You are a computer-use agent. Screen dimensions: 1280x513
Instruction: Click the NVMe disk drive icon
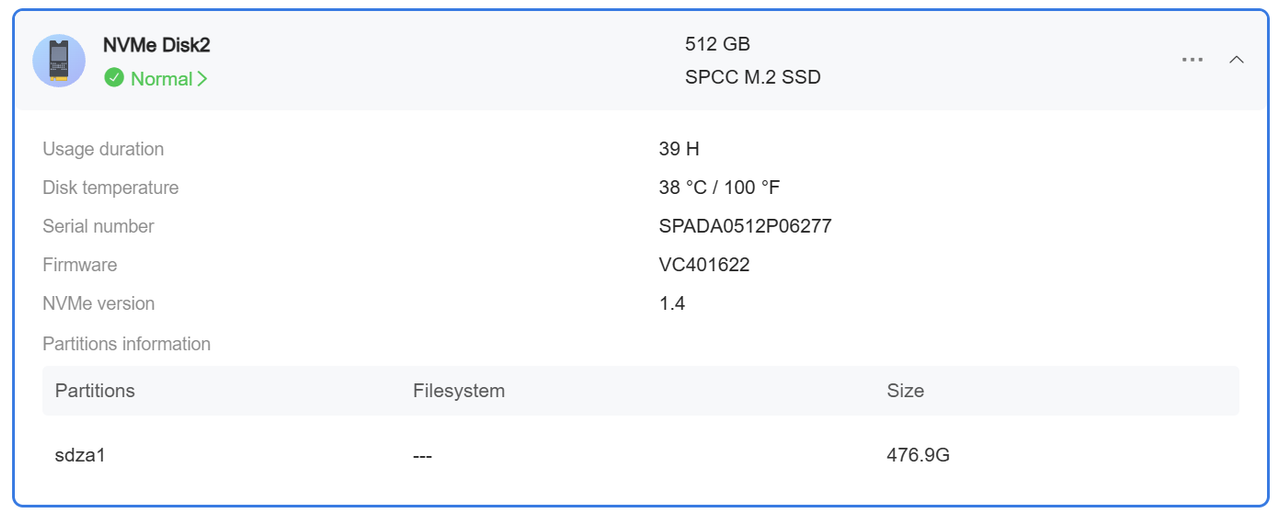click(x=59, y=61)
